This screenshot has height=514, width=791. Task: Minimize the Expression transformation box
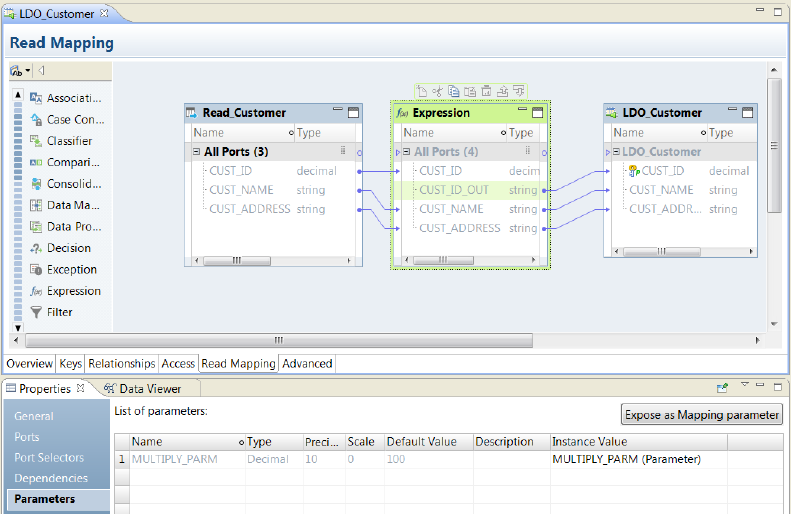click(x=522, y=109)
